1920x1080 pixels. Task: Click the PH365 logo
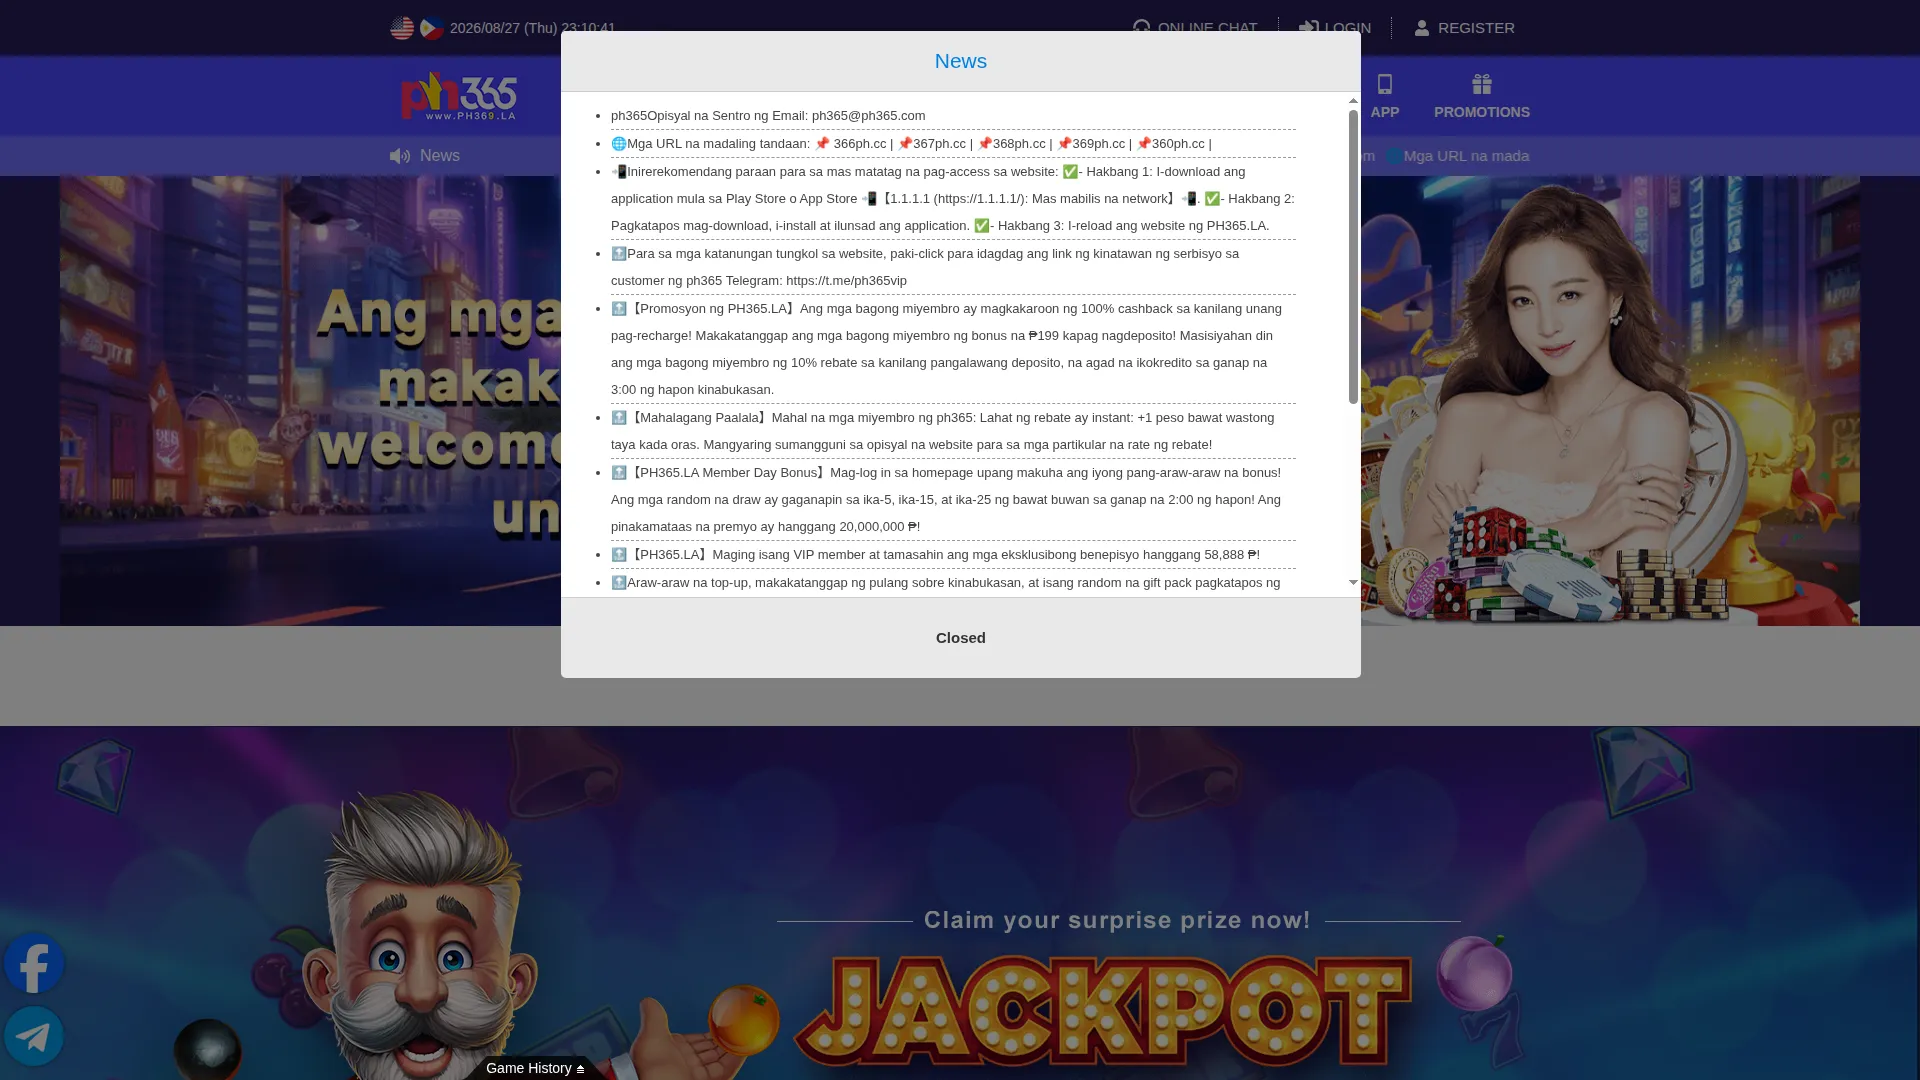click(x=459, y=96)
